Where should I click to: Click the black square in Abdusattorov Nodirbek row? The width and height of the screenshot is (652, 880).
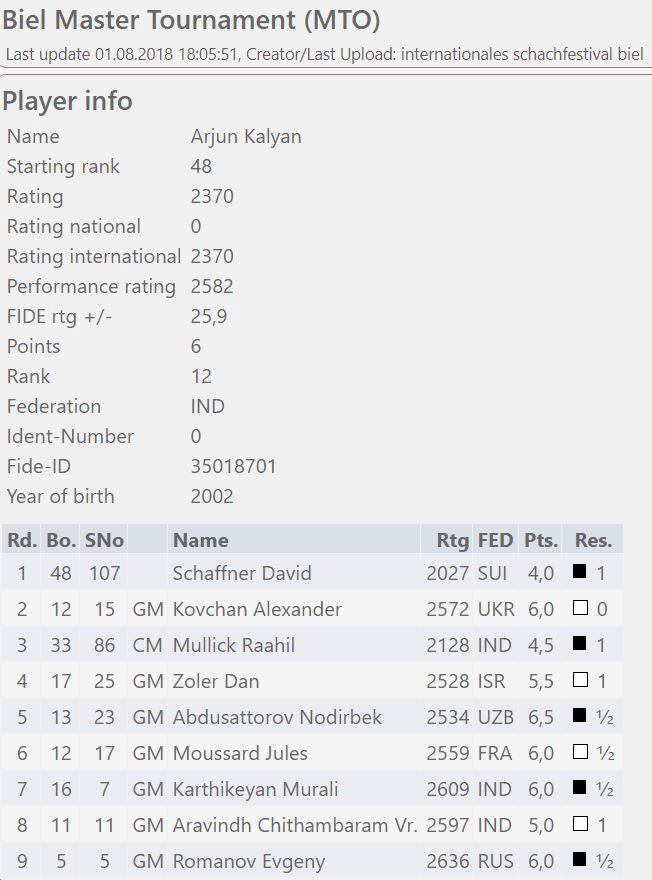click(579, 717)
